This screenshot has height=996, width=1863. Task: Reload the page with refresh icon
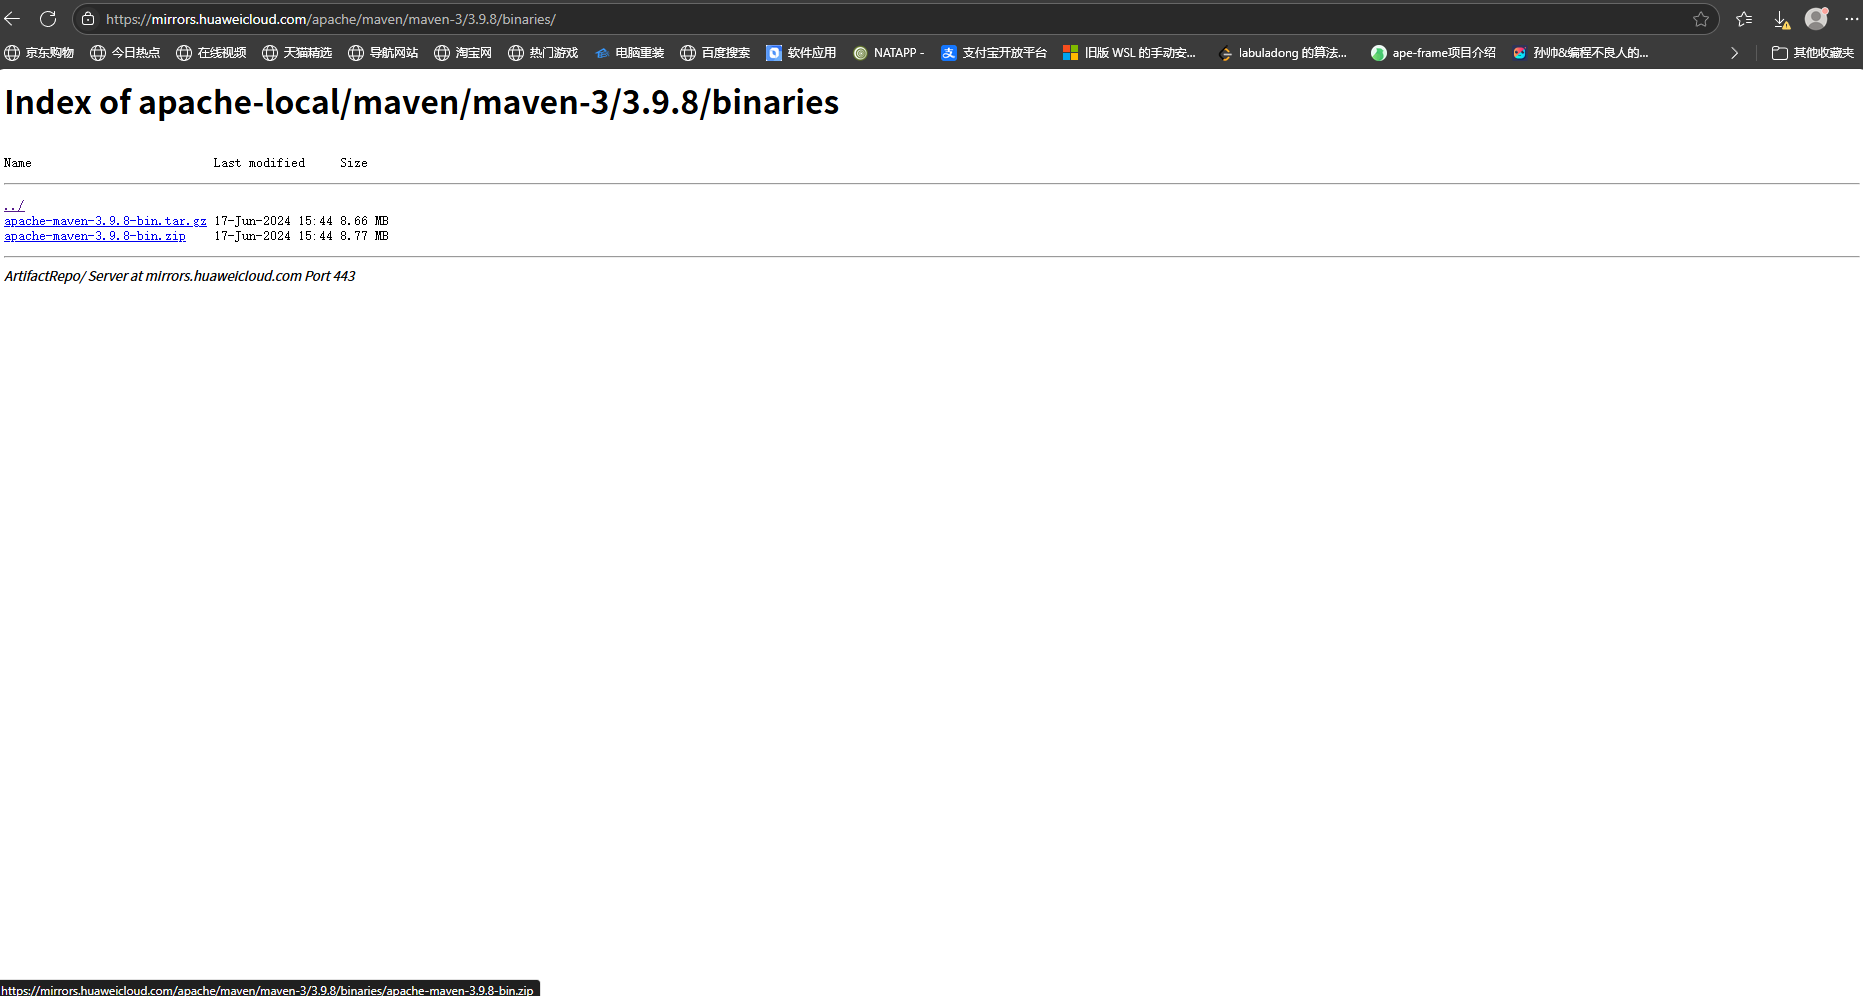[48, 19]
